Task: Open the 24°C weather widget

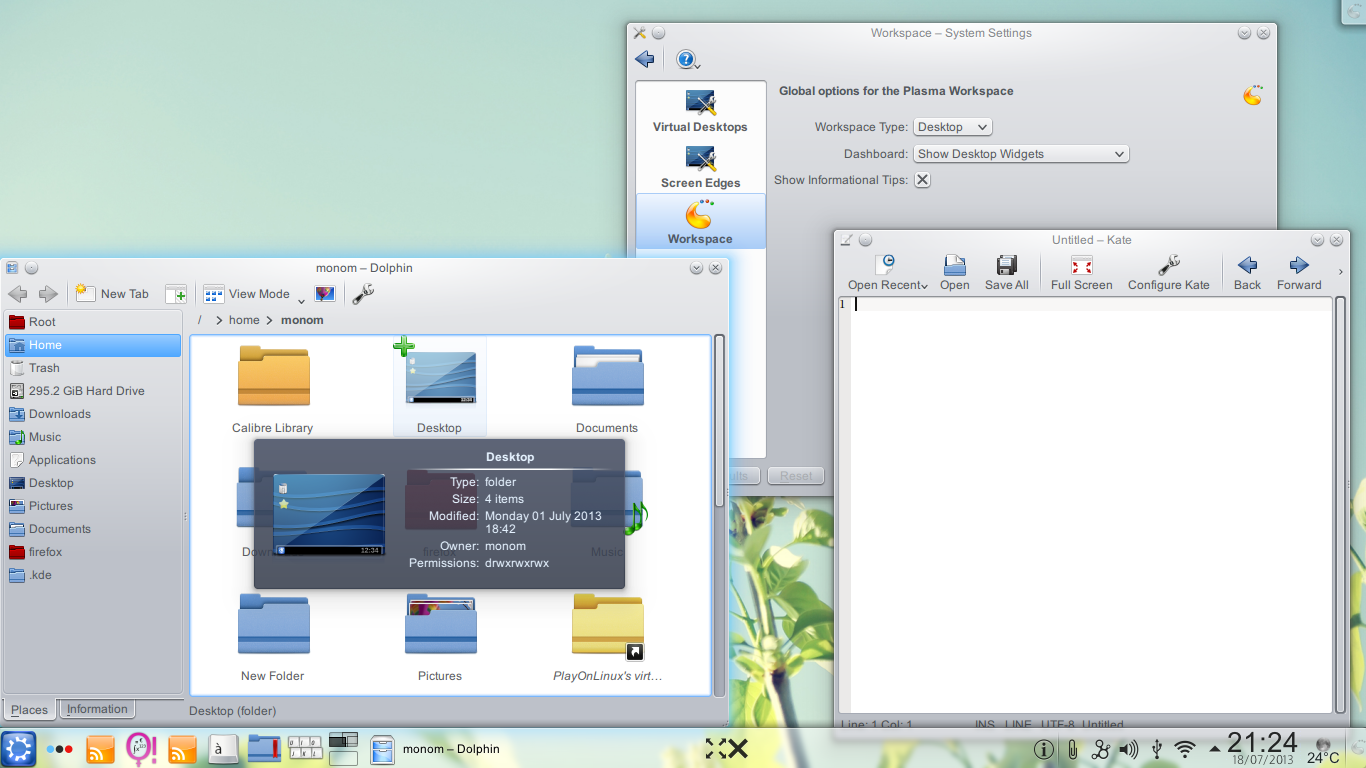Action: (x=1323, y=751)
